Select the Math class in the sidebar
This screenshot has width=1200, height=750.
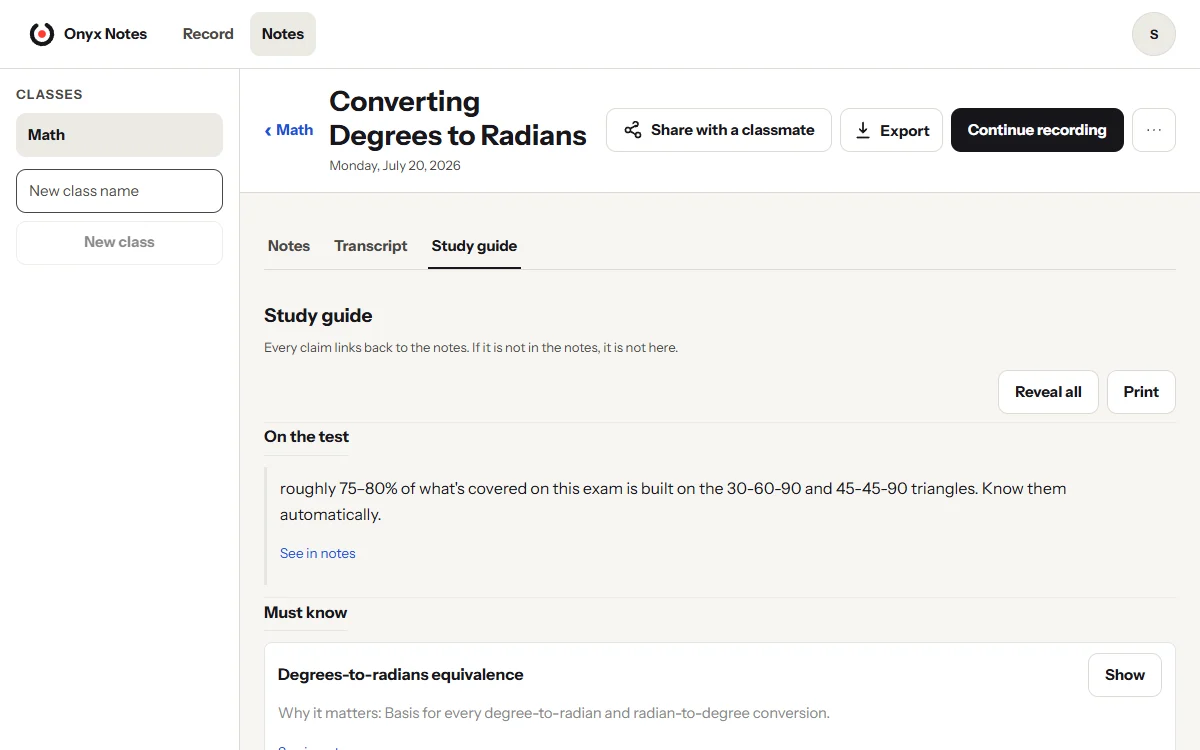[x=119, y=135]
